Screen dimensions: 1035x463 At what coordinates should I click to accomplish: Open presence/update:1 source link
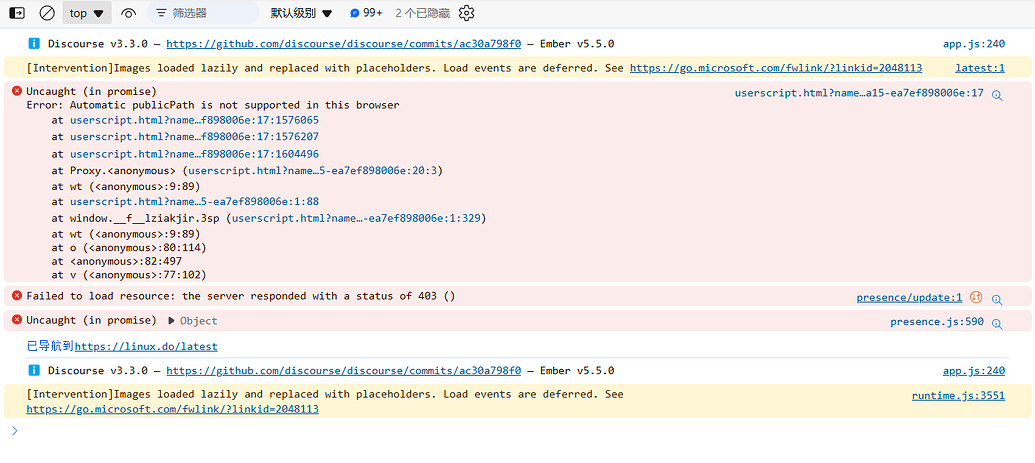pyautogui.click(x=910, y=297)
